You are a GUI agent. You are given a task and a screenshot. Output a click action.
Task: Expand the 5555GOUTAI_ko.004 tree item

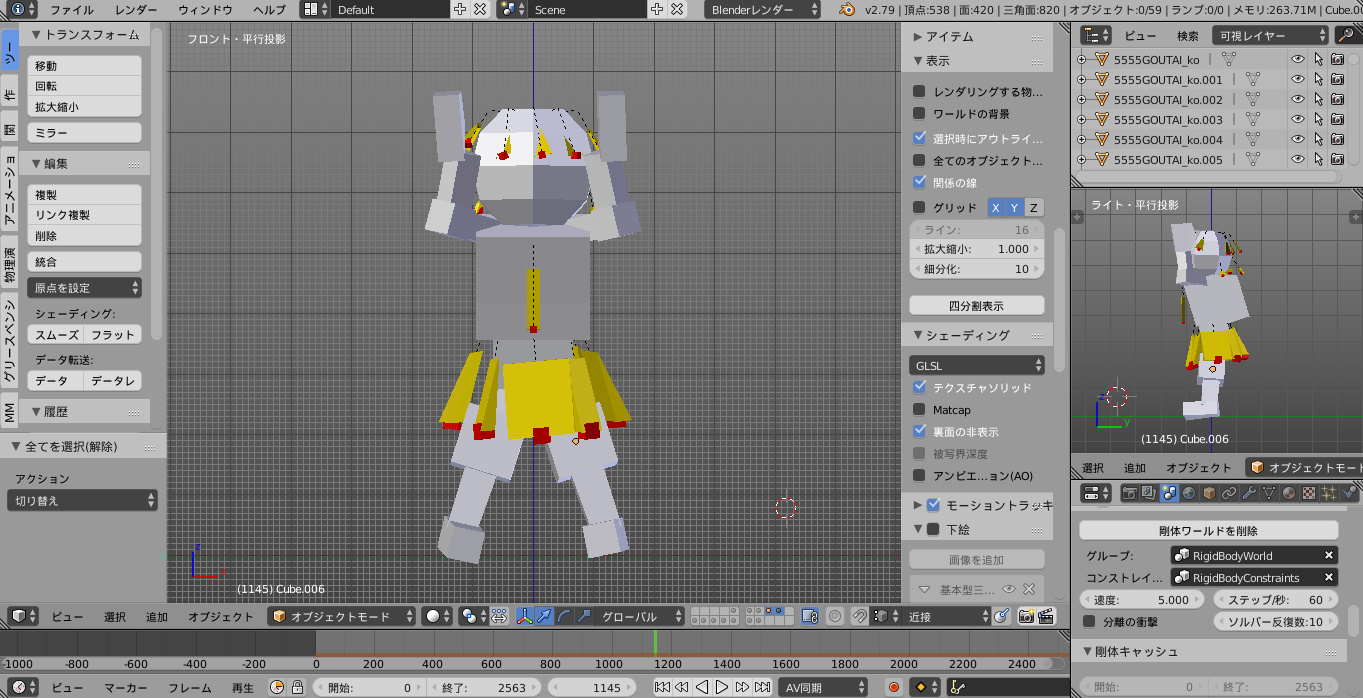1081,139
